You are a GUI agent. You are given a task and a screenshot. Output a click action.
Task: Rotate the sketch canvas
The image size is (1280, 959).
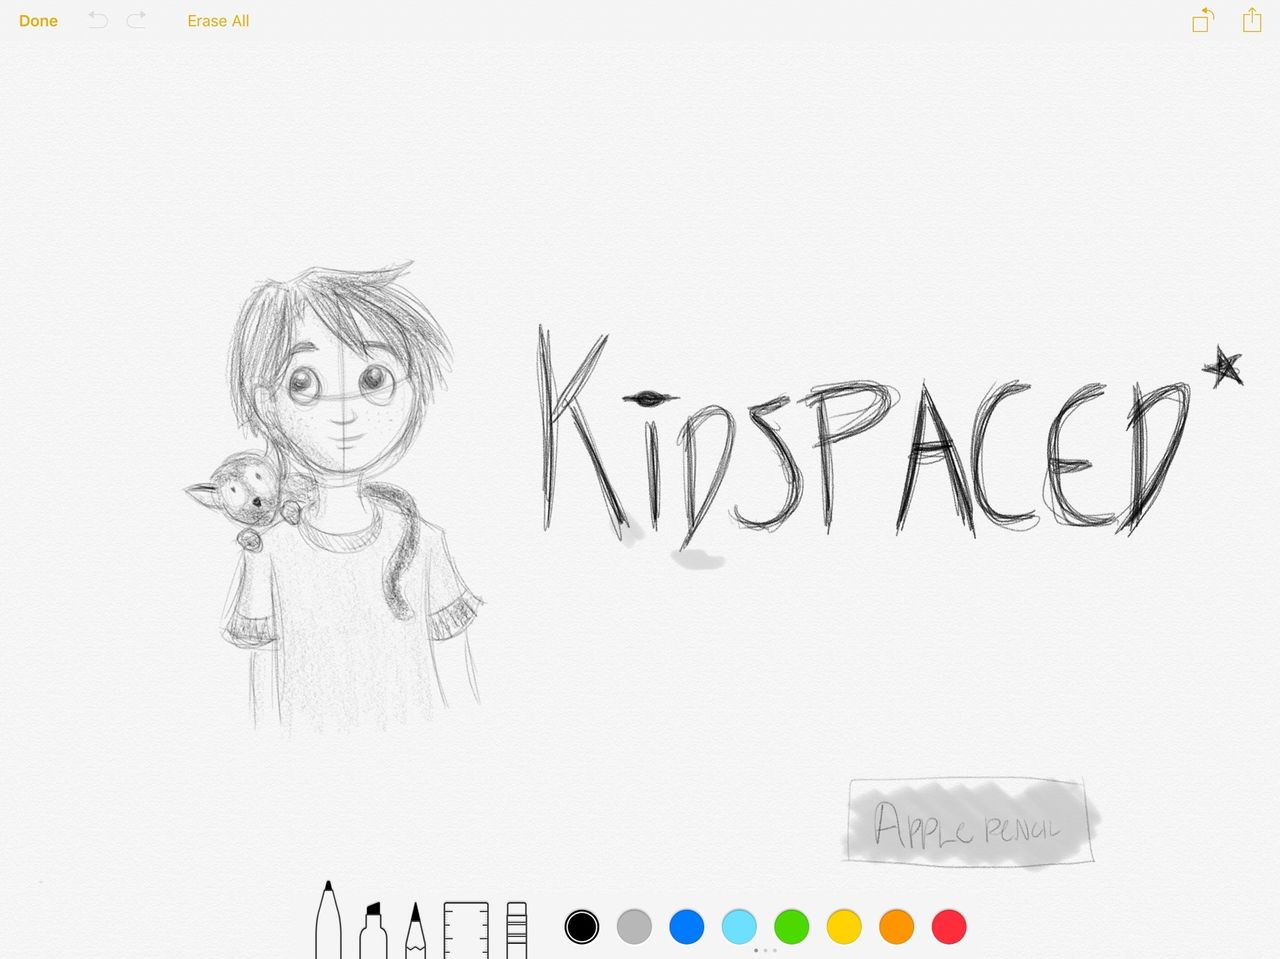pos(1203,20)
